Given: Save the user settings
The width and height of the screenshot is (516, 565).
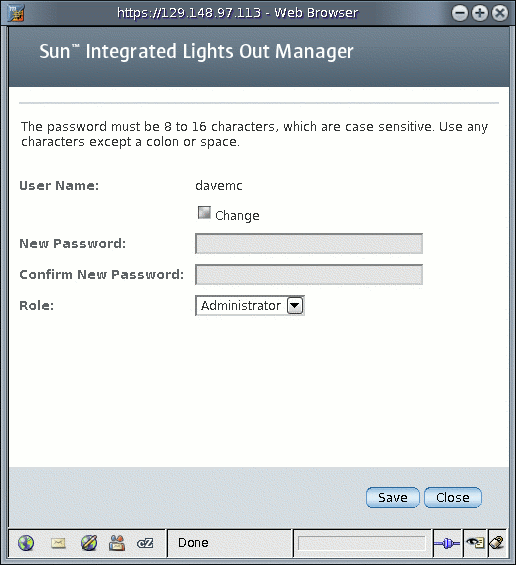Looking at the screenshot, I should click(393, 498).
